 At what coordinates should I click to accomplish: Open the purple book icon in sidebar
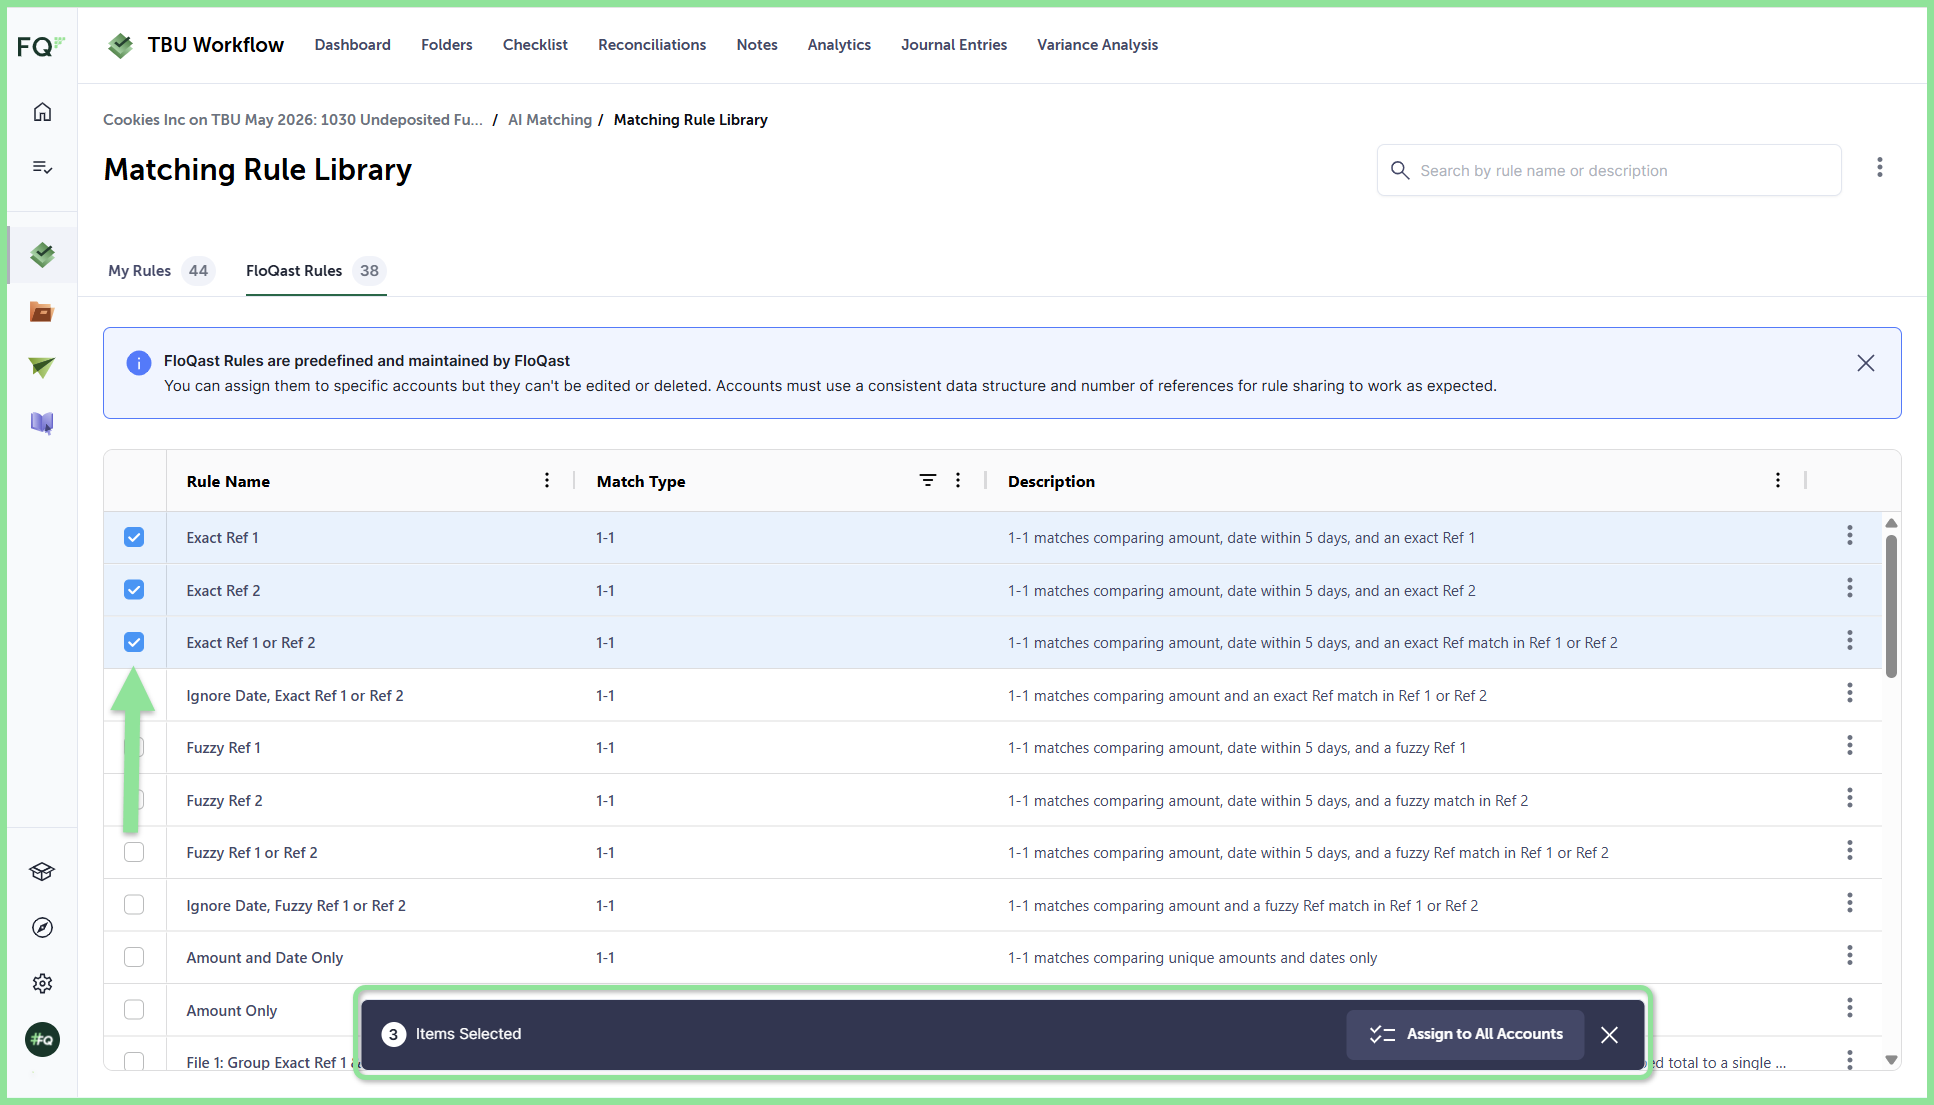[42, 423]
